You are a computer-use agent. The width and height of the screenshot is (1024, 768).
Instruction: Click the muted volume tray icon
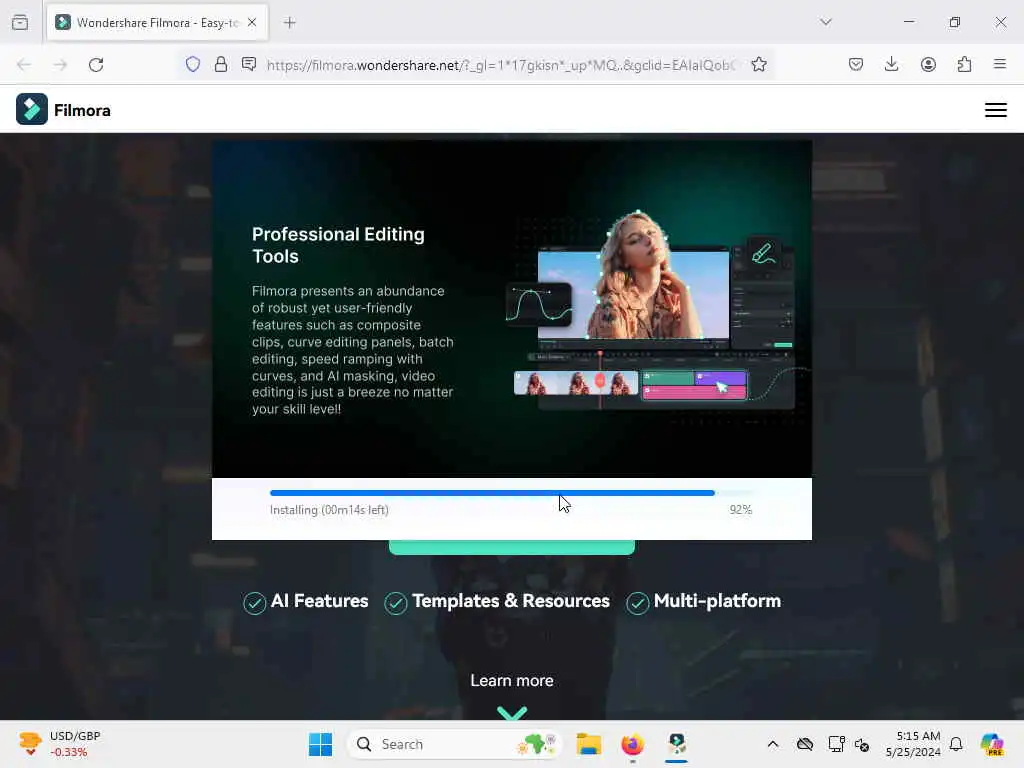coord(861,744)
